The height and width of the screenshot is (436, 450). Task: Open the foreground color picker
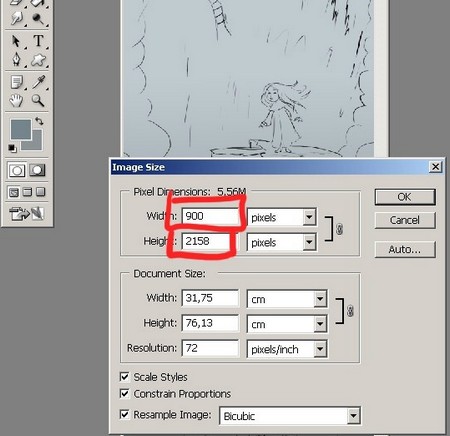point(21,129)
